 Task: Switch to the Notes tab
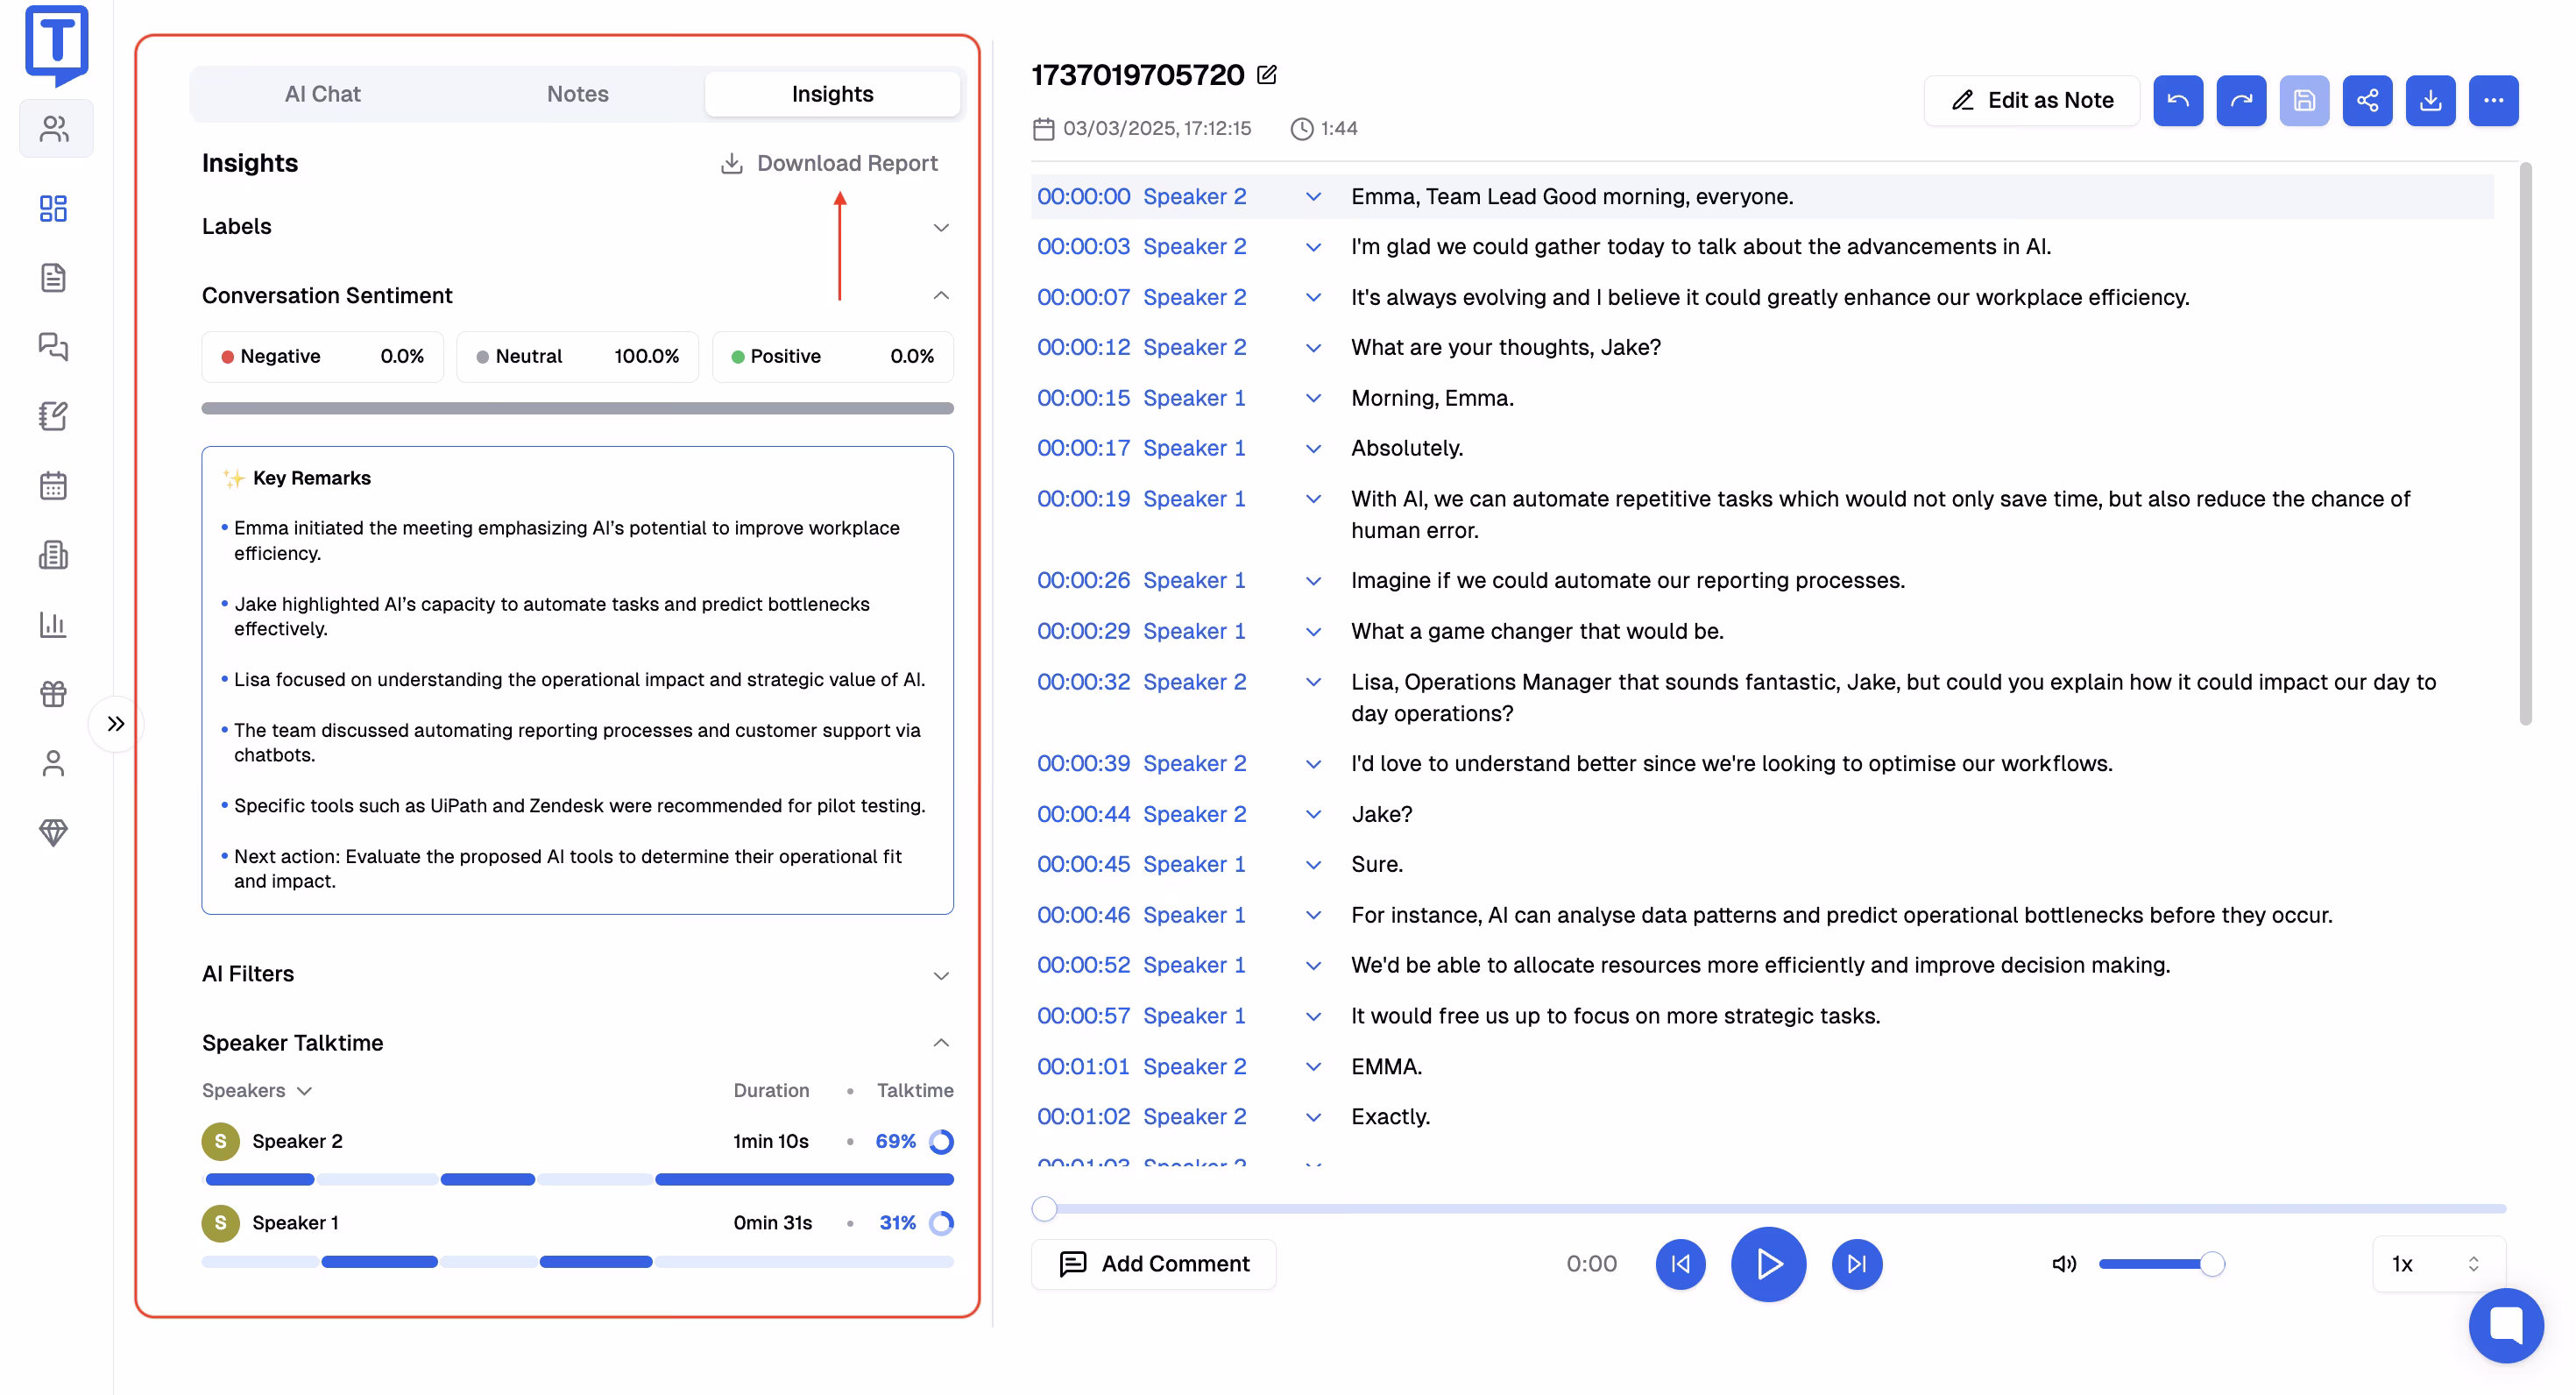578,94
